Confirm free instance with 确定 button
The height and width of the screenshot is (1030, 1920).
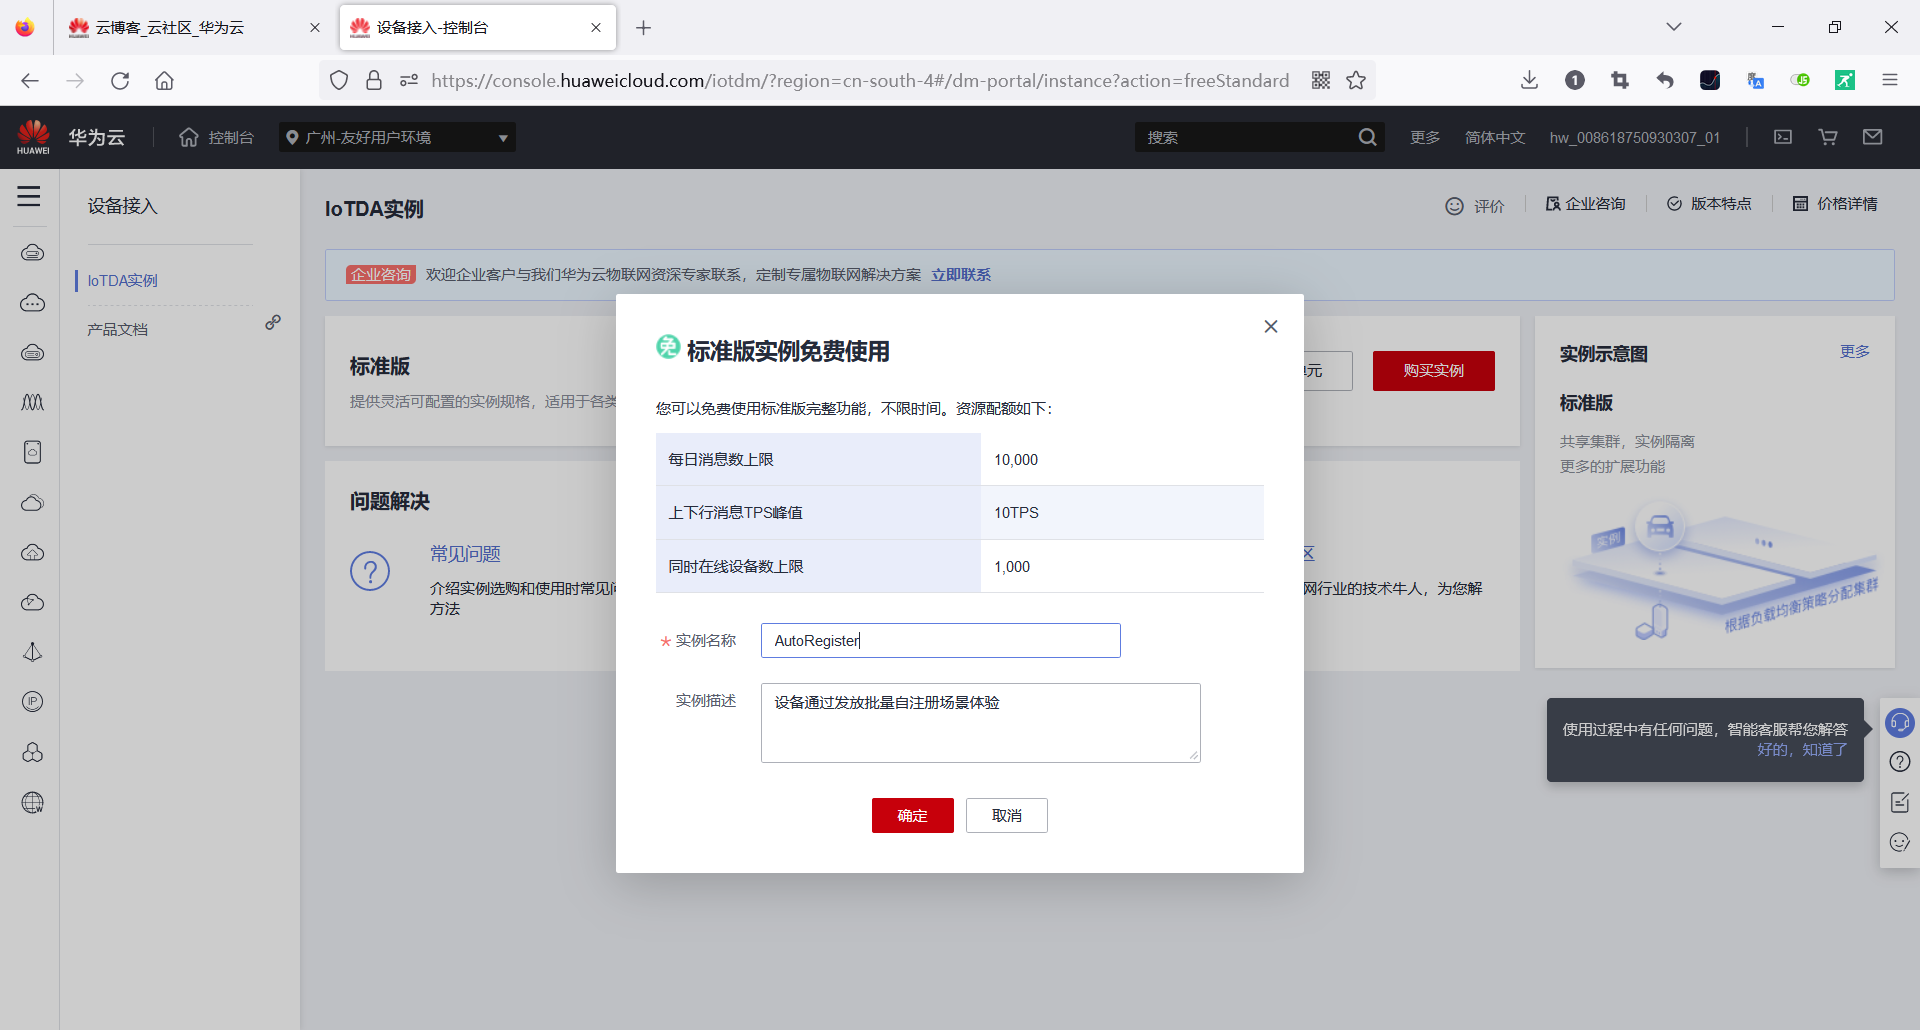pyautogui.click(x=911, y=815)
